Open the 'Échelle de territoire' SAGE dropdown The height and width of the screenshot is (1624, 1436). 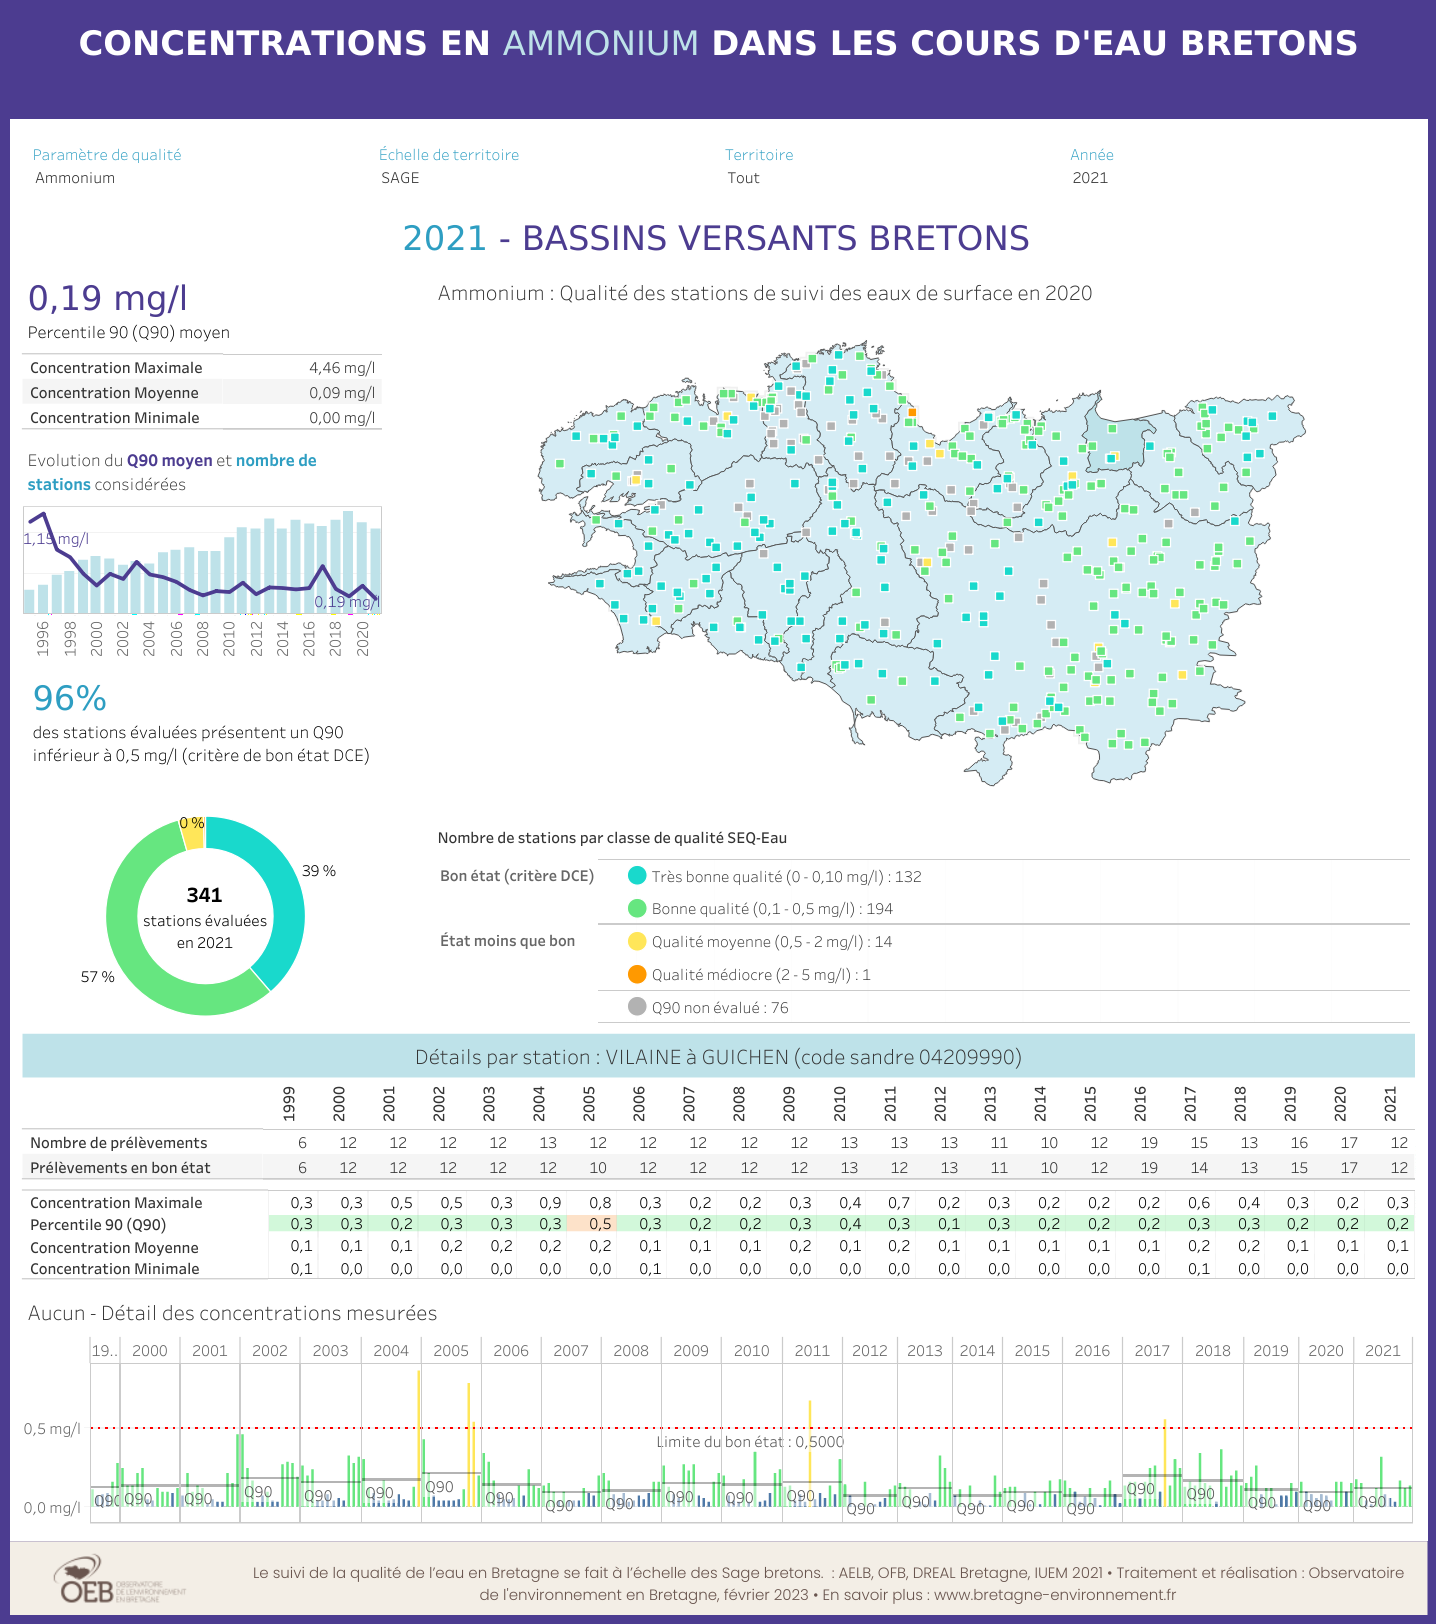click(x=400, y=178)
